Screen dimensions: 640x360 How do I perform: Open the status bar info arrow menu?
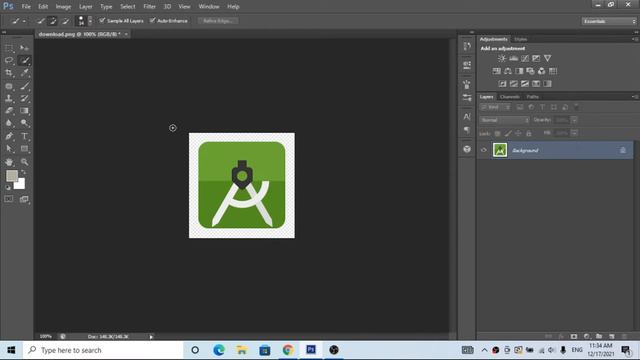(151, 337)
